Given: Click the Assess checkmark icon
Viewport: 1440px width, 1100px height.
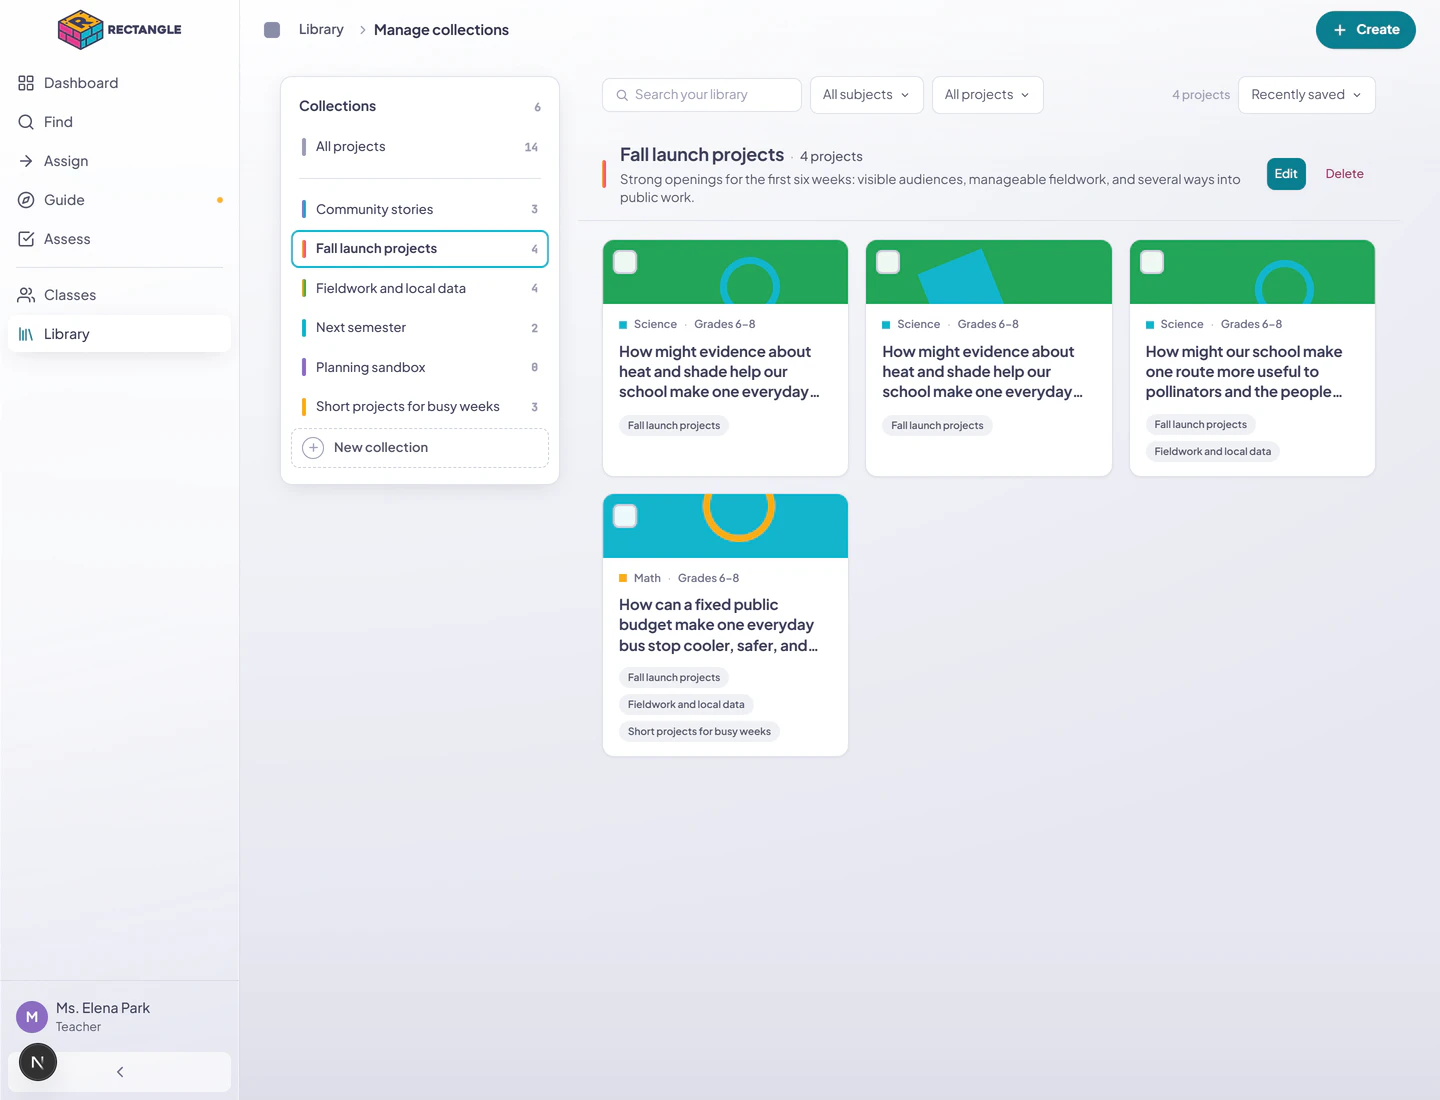Looking at the screenshot, I should coord(26,239).
